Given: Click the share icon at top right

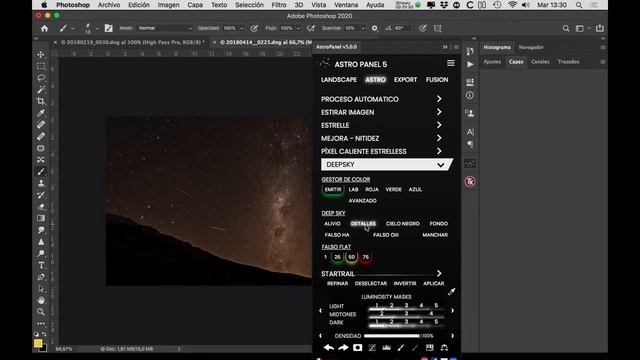Looking at the screenshot, I should (600, 28).
